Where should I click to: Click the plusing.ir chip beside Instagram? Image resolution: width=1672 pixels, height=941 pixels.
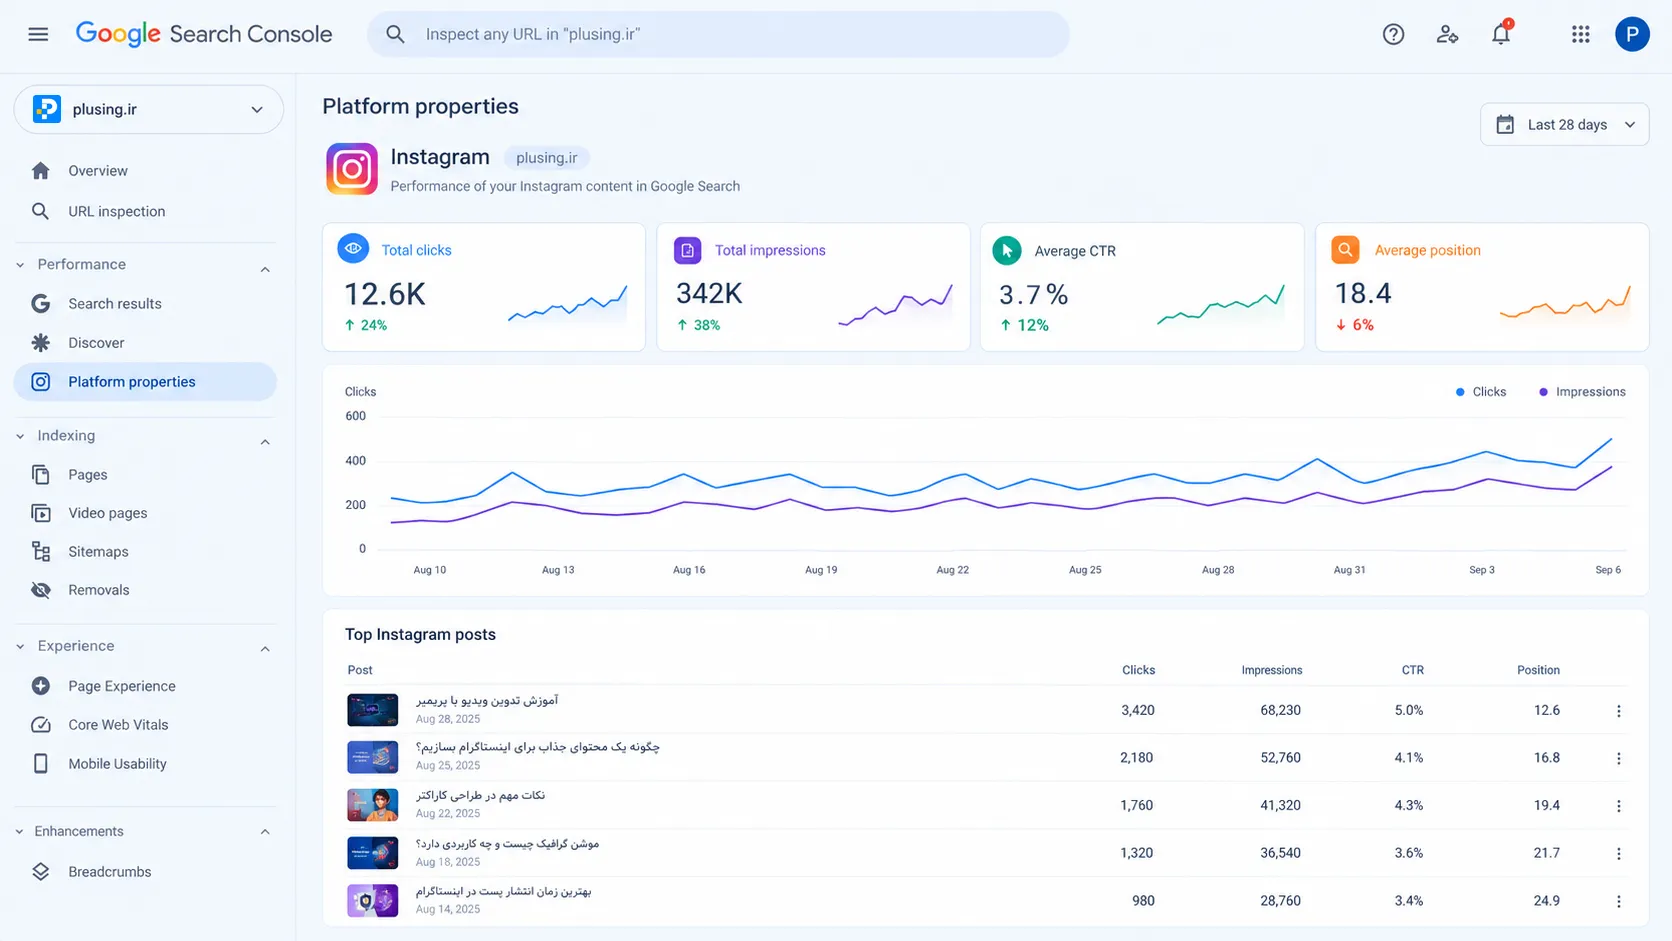(546, 158)
